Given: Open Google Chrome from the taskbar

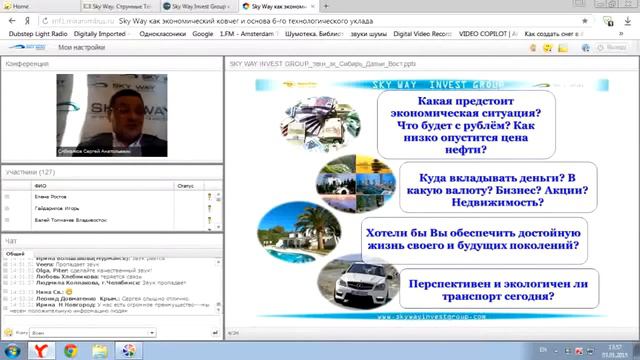Looking at the screenshot, I should (x=71, y=351).
